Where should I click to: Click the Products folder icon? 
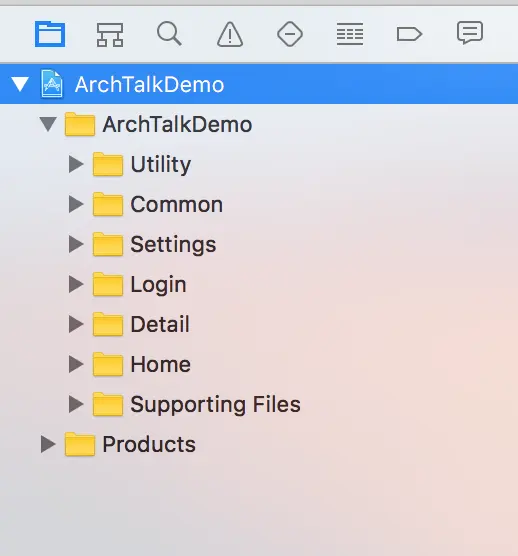click(80, 444)
